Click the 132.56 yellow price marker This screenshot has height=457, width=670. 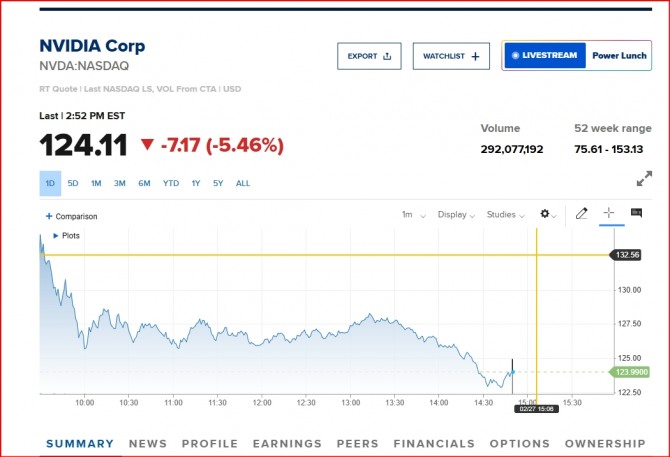click(627, 255)
